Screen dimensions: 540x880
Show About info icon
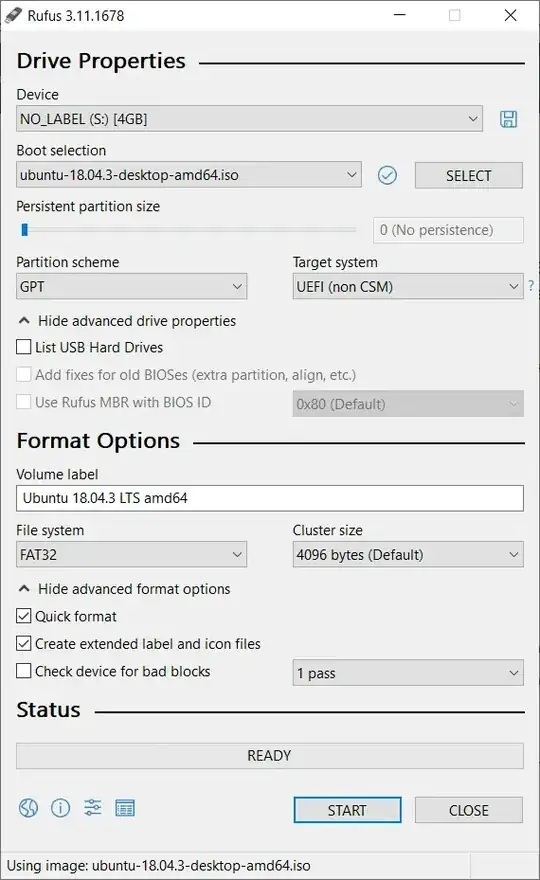(x=61, y=808)
